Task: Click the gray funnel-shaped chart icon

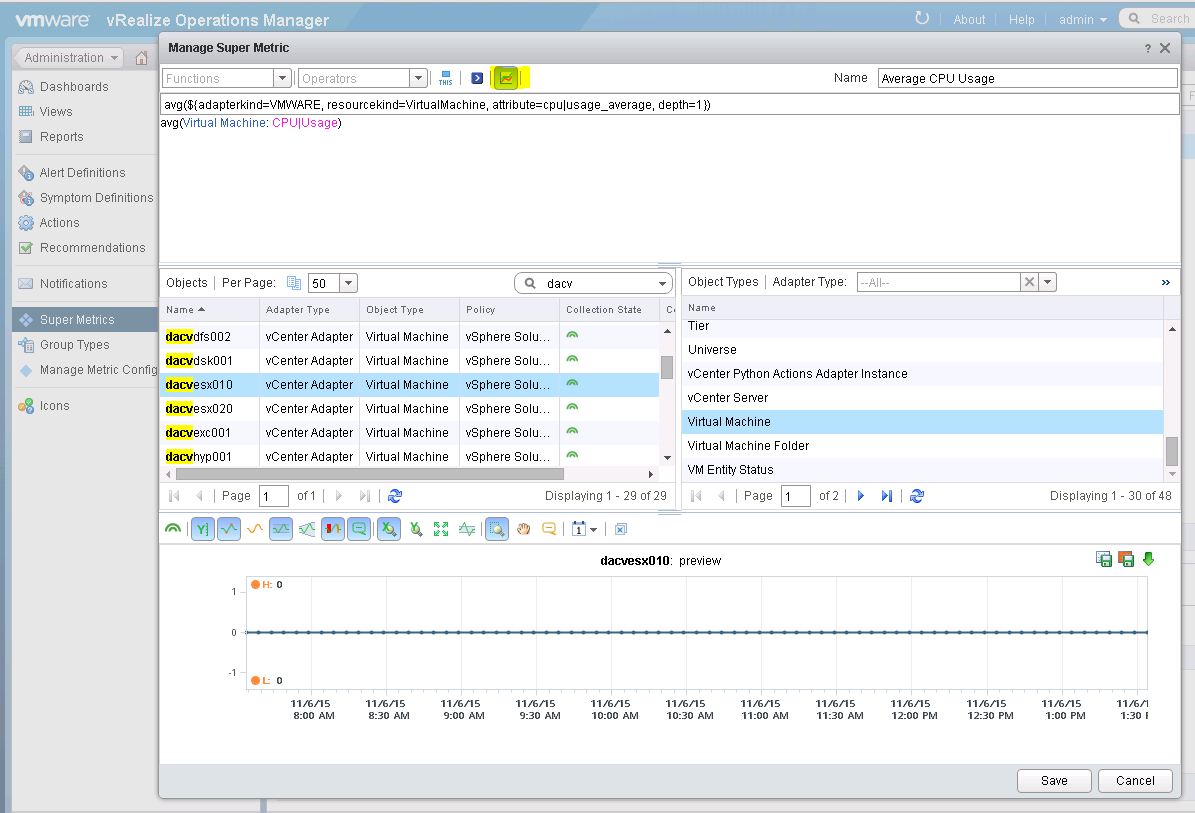Action: tap(307, 529)
